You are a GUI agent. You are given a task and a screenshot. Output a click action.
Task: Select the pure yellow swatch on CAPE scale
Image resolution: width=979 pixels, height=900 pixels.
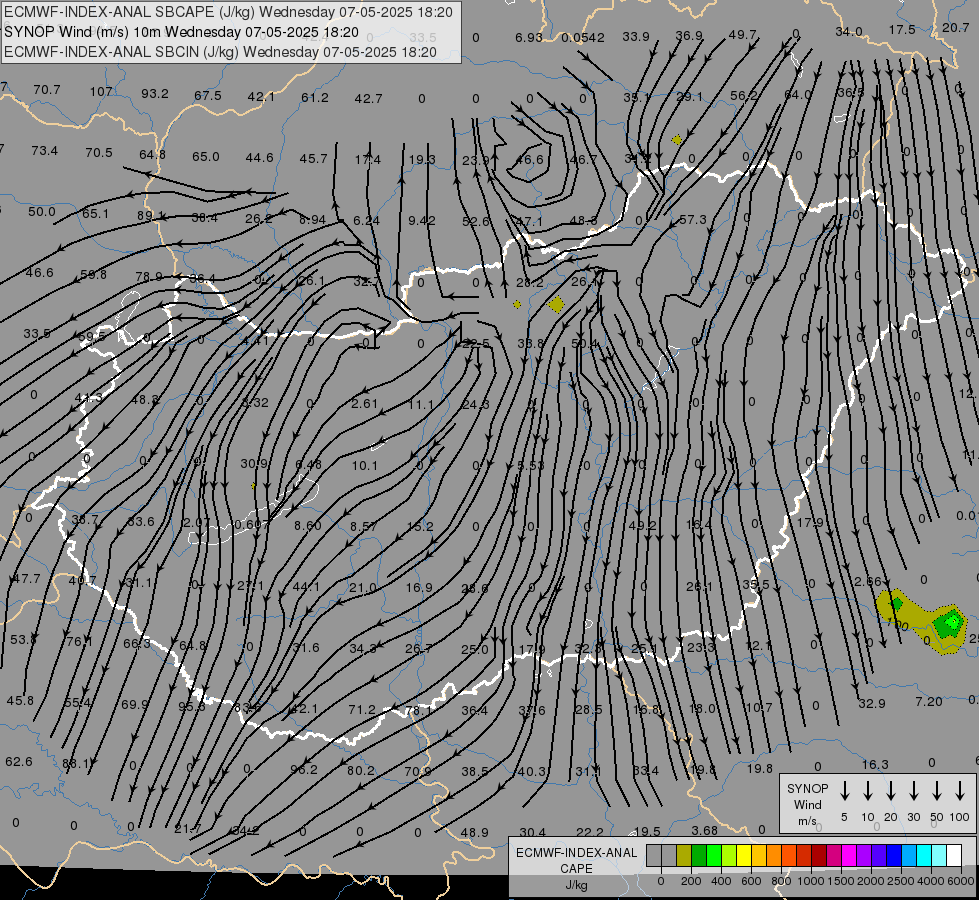point(744,856)
